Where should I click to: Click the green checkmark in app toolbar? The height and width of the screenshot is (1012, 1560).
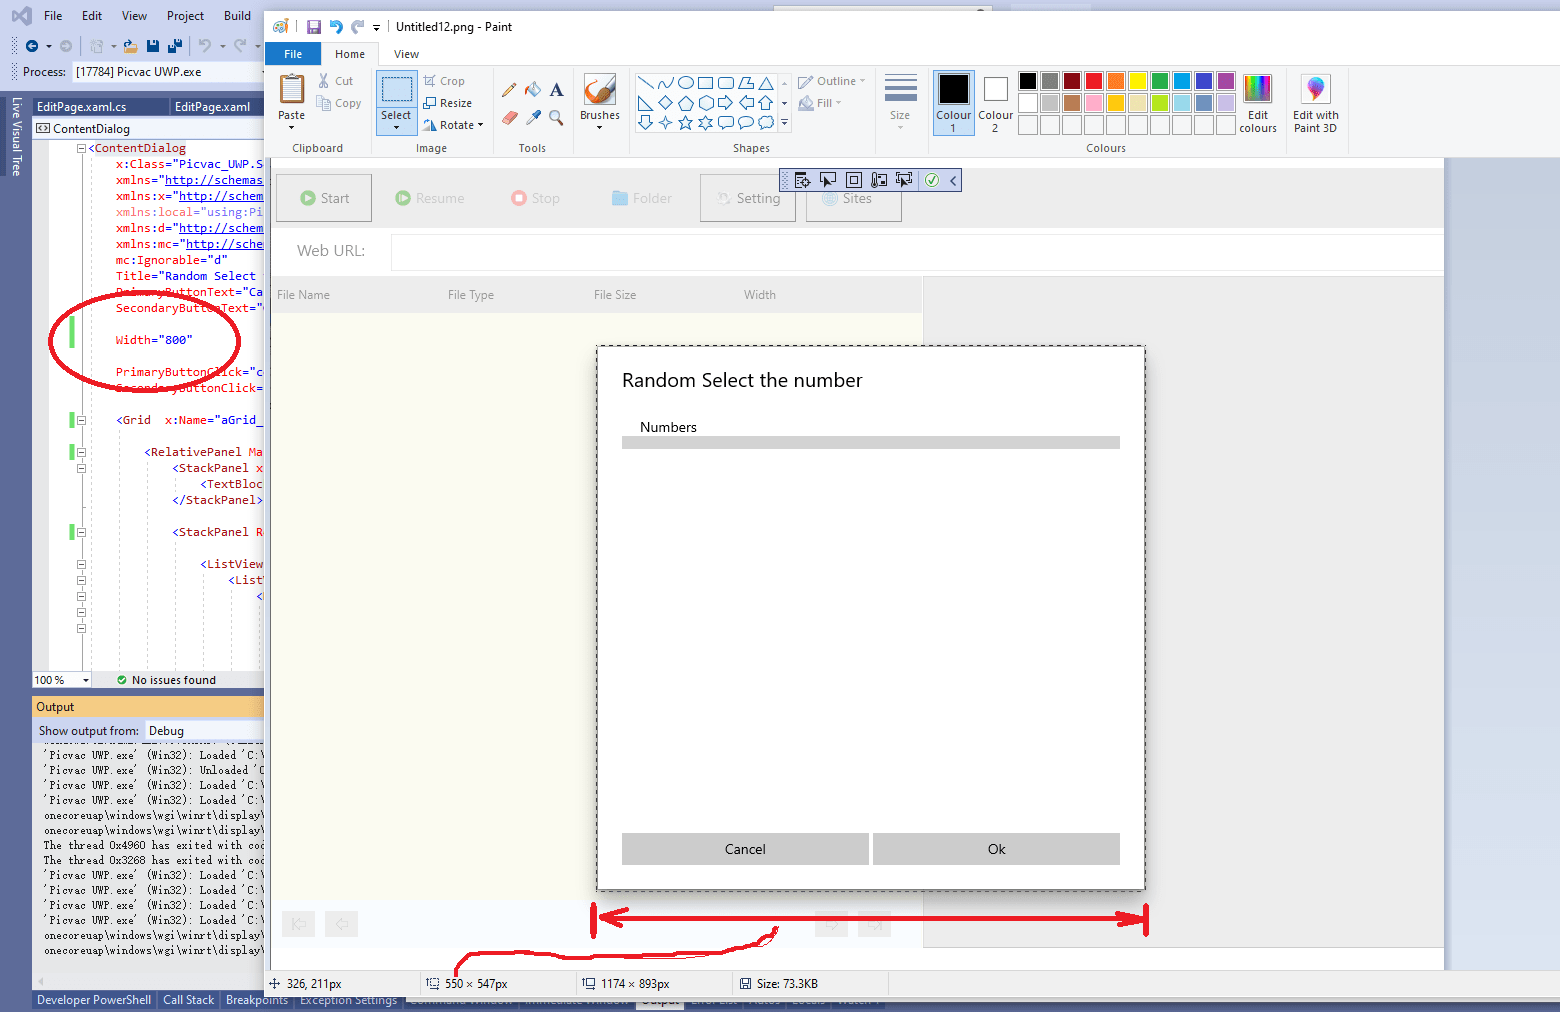[931, 180]
